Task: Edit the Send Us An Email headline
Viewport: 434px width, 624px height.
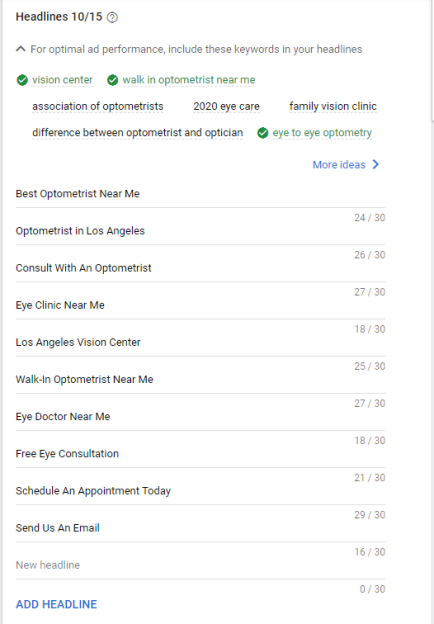Action: [200, 528]
